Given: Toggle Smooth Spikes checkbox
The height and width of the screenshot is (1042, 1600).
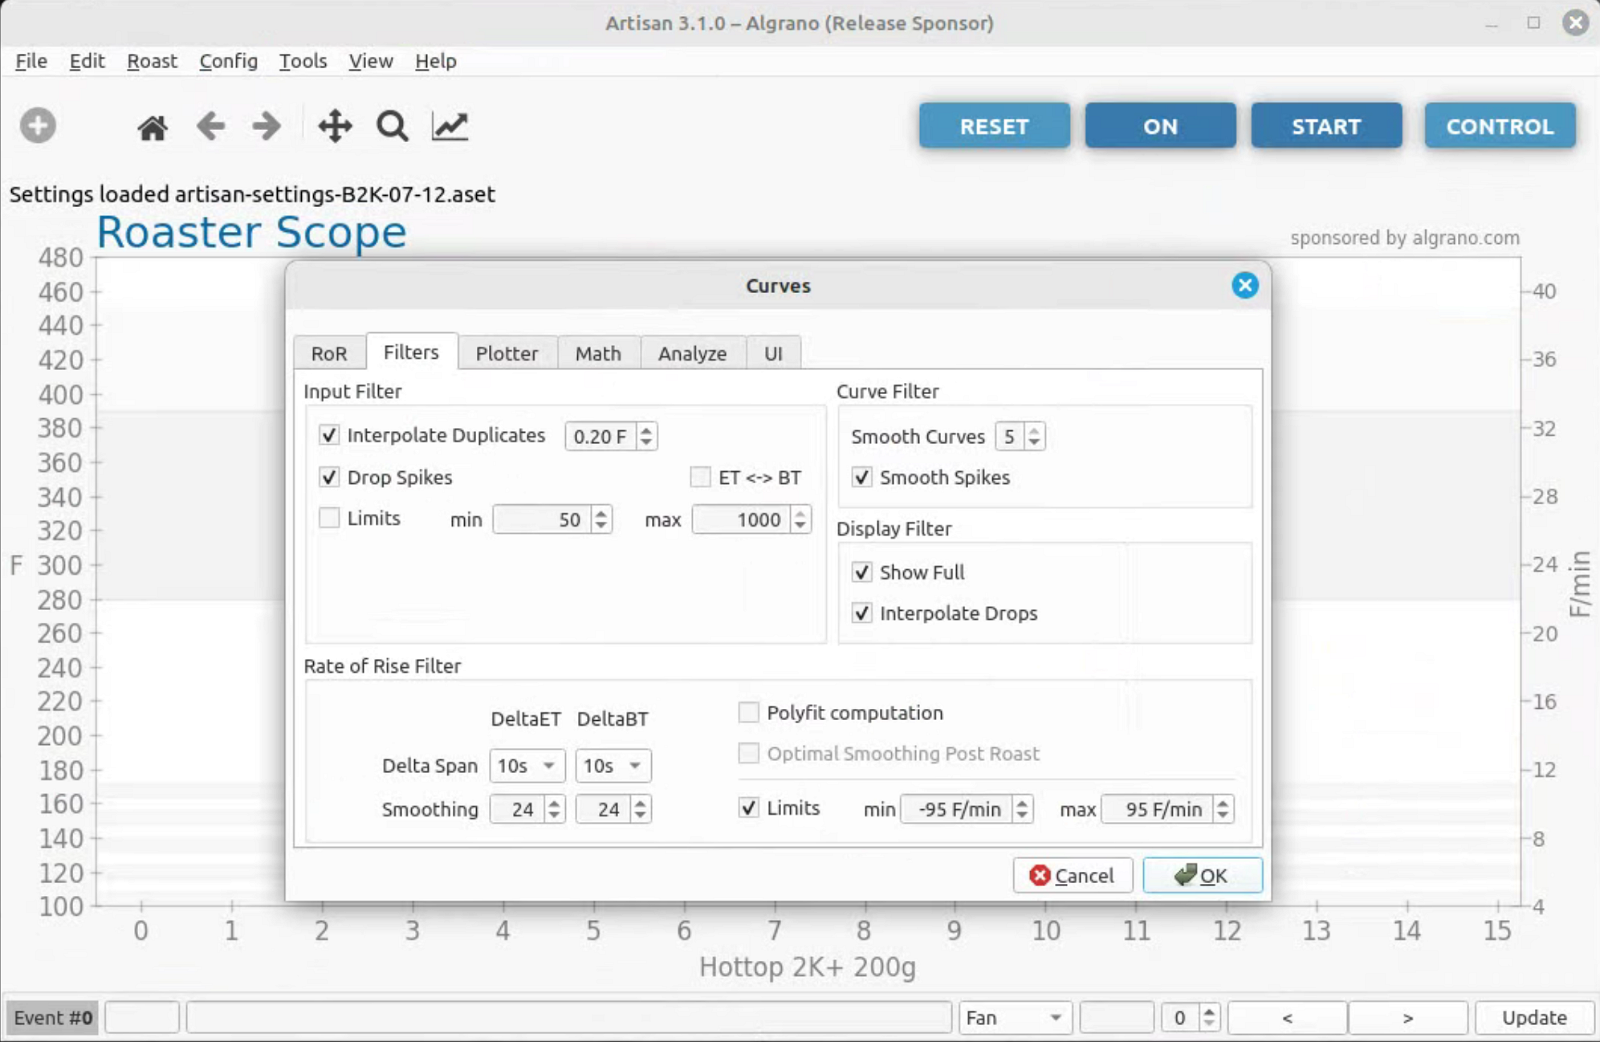Looking at the screenshot, I should [x=862, y=477].
